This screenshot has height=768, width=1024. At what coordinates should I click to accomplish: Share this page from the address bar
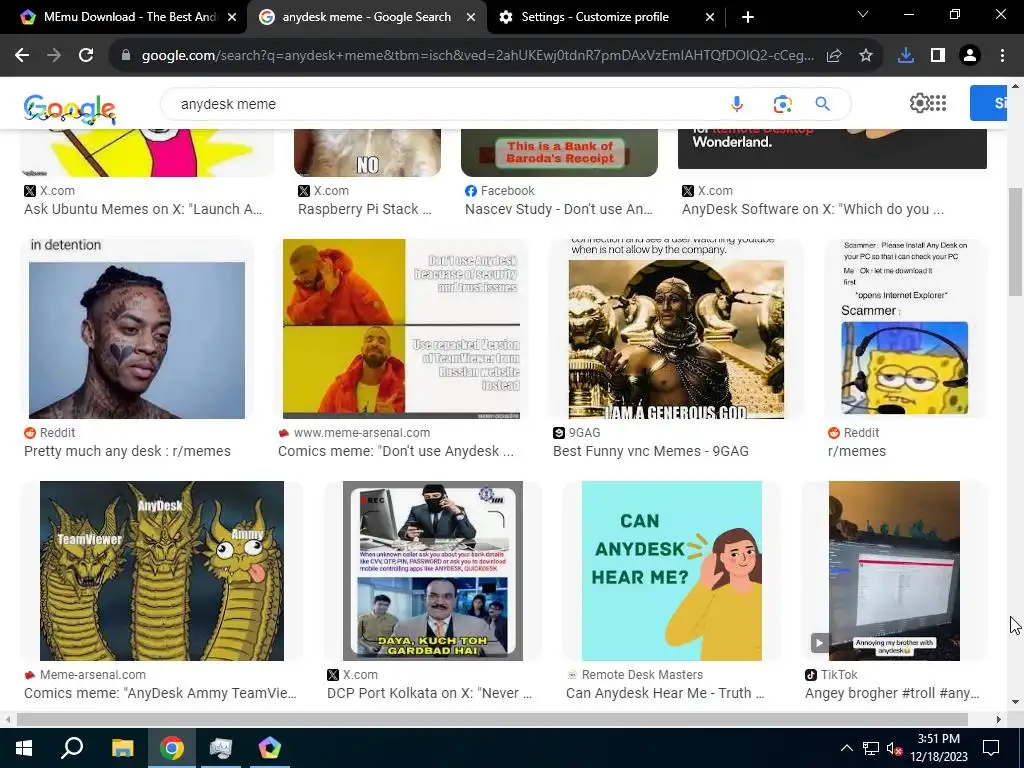pos(834,56)
